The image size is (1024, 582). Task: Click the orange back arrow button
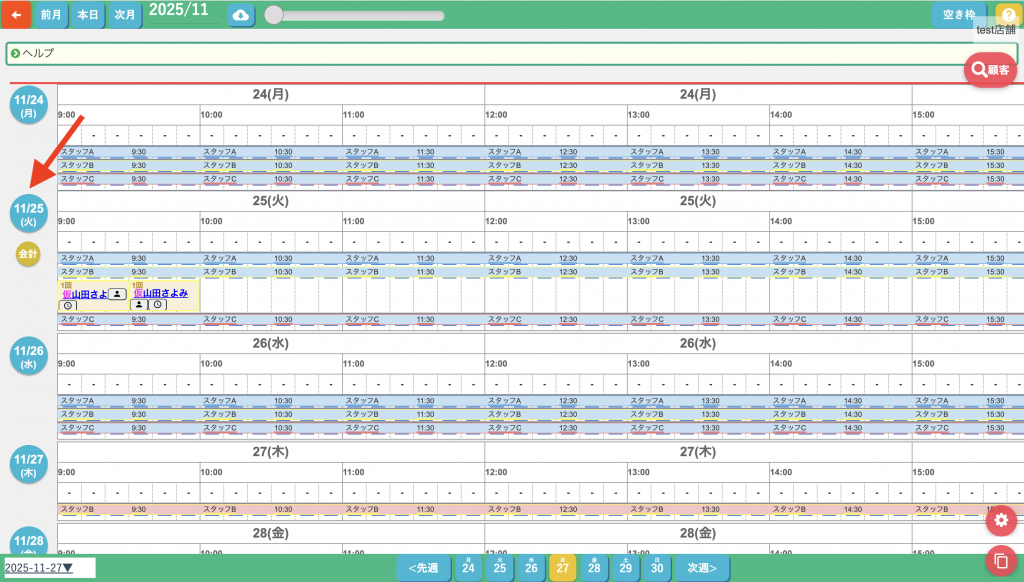click(x=16, y=15)
